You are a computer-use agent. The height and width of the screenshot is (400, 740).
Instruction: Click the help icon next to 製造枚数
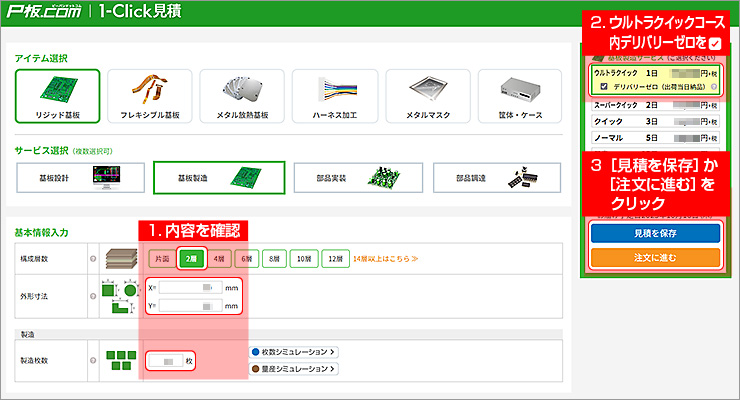92,360
